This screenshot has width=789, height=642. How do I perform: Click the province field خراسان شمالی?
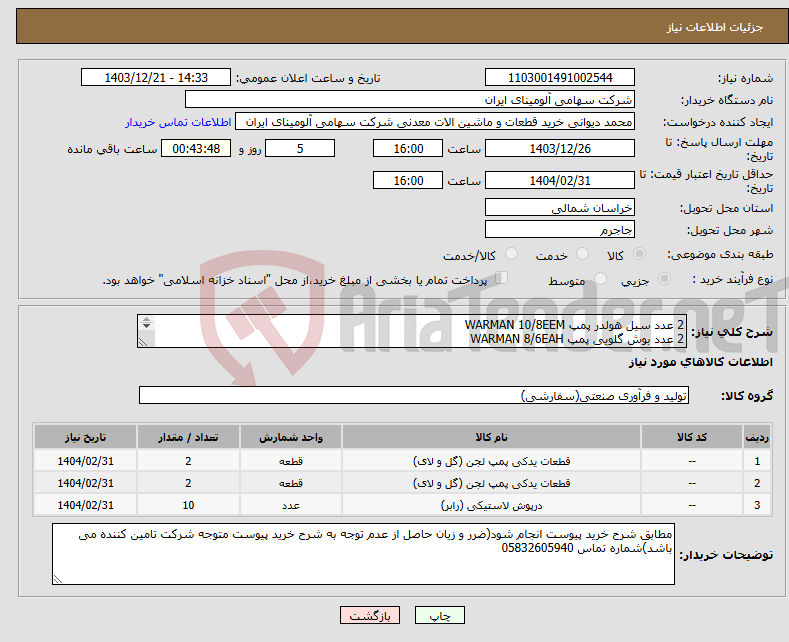click(x=560, y=207)
